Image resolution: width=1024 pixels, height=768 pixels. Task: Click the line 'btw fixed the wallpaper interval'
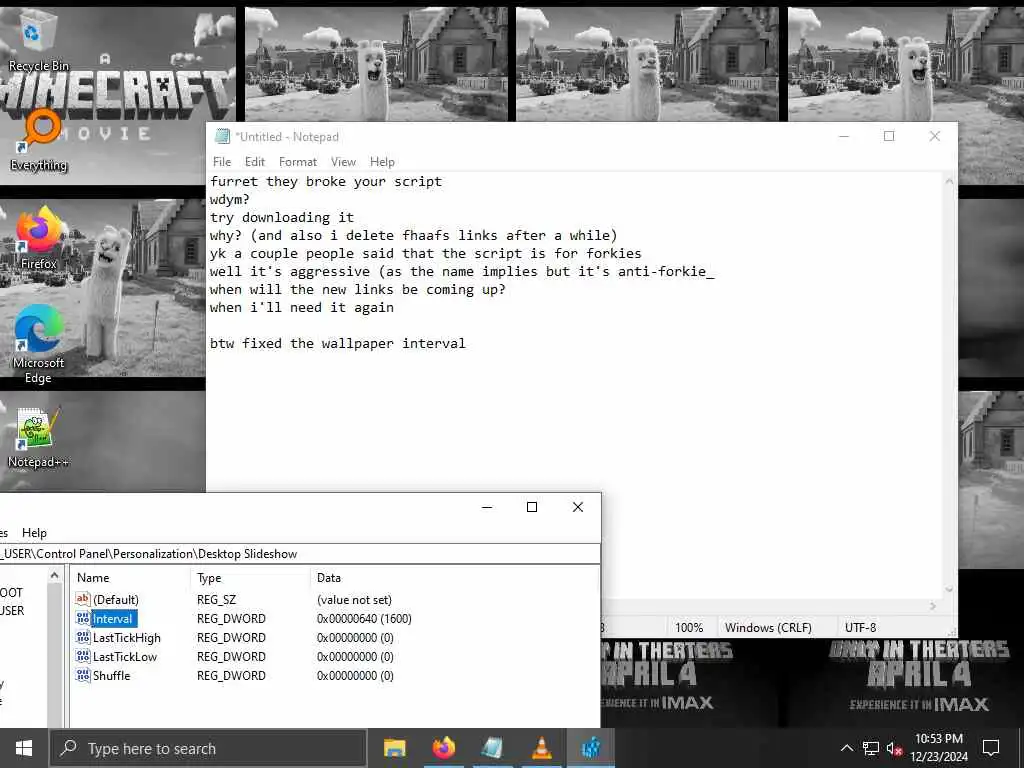[338, 344]
